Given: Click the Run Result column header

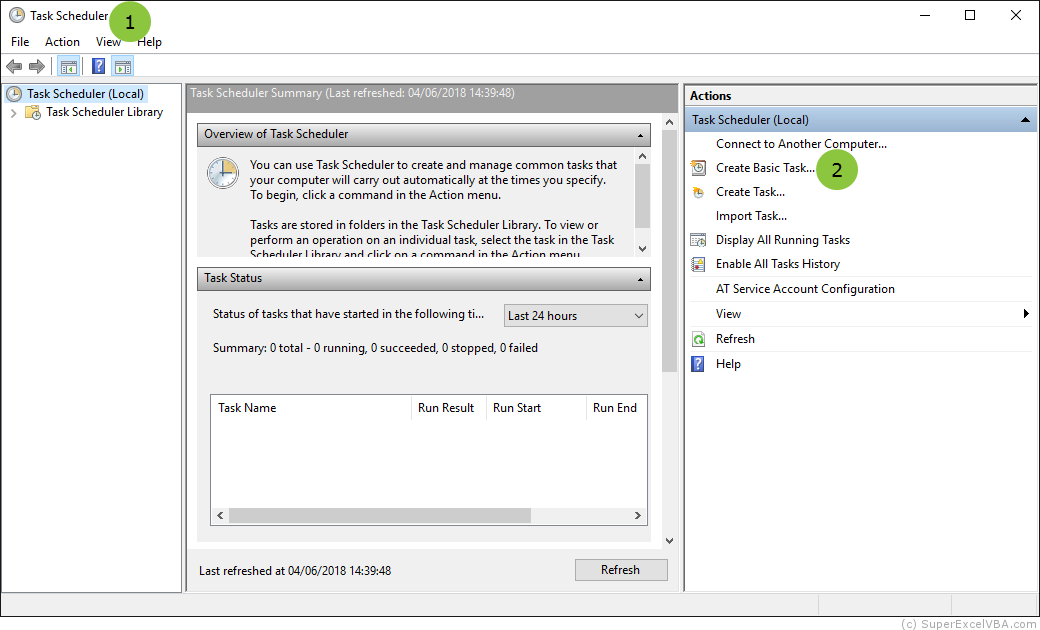Looking at the screenshot, I should tap(449, 408).
